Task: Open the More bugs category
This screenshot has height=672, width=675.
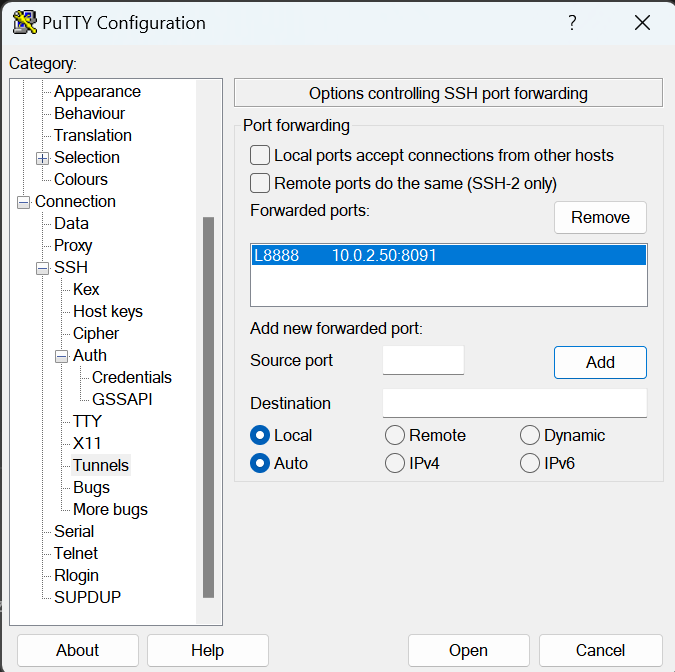Action: pos(110,509)
